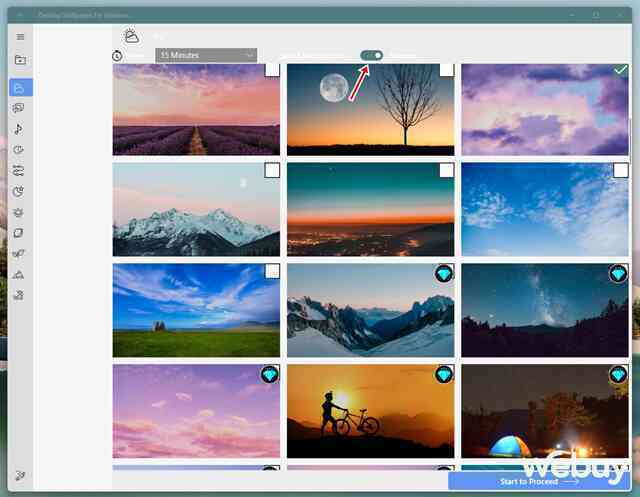
Task: Open the moon icon in the sidebar
Action: [18, 191]
